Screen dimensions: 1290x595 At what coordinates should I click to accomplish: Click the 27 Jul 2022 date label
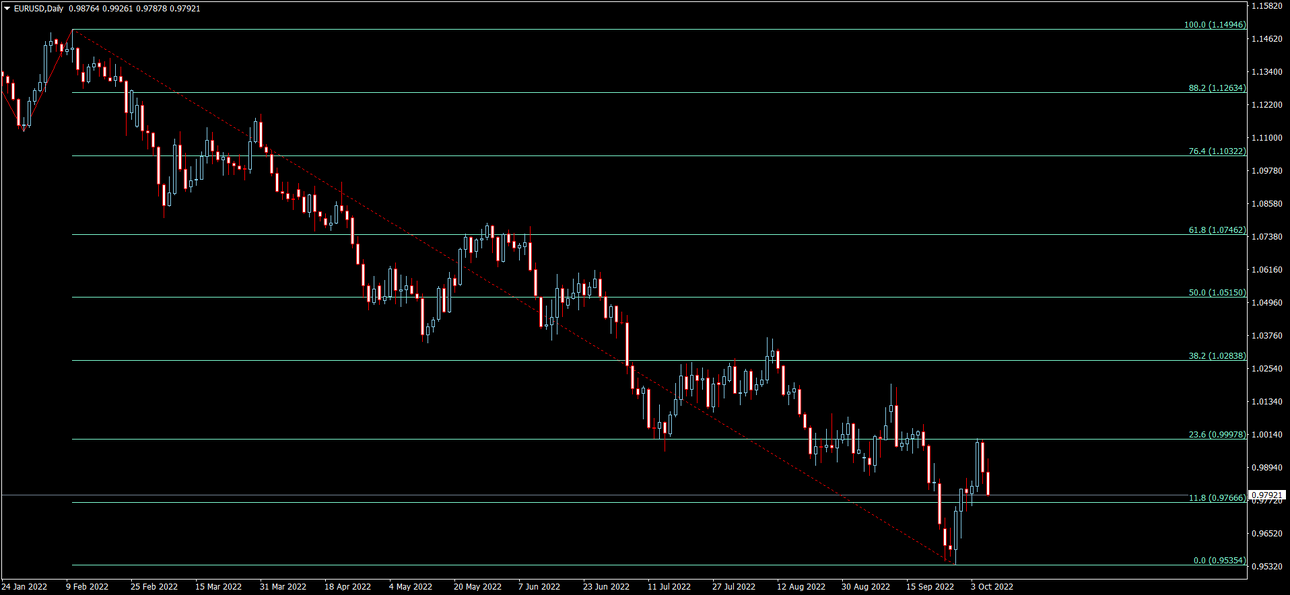coord(735,587)
